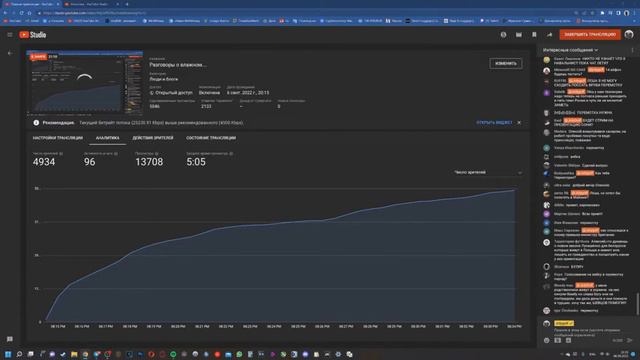Screen dimensions: 640x360
Task: Click help icon next to 4934 viewers label
Action: click(x=61, y=153)
